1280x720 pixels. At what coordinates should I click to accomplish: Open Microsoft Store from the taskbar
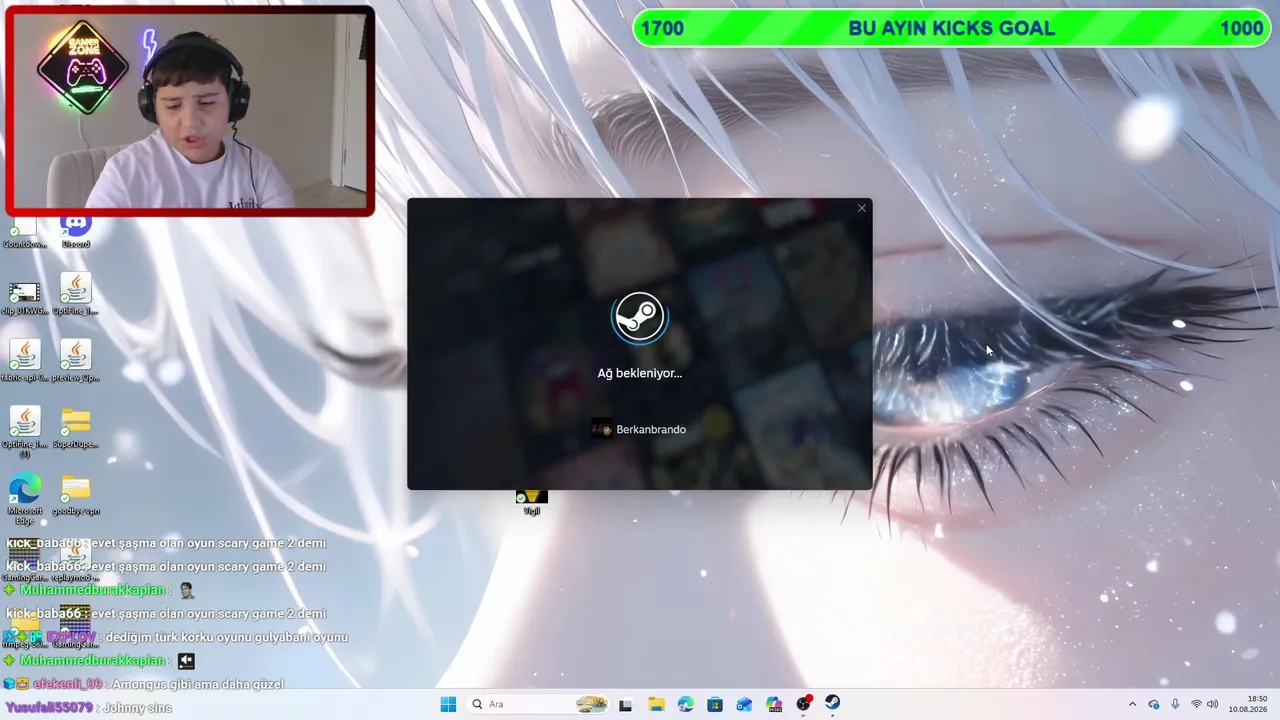715,704
